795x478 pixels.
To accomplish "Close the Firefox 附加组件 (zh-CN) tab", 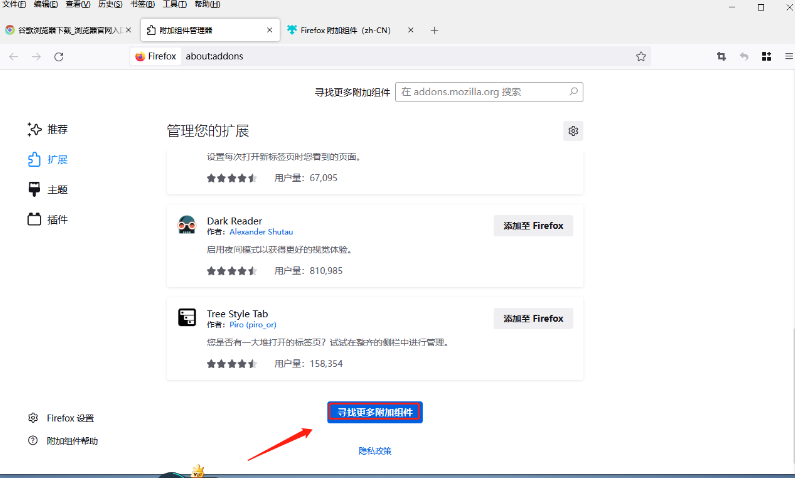I will click(411, 30).
